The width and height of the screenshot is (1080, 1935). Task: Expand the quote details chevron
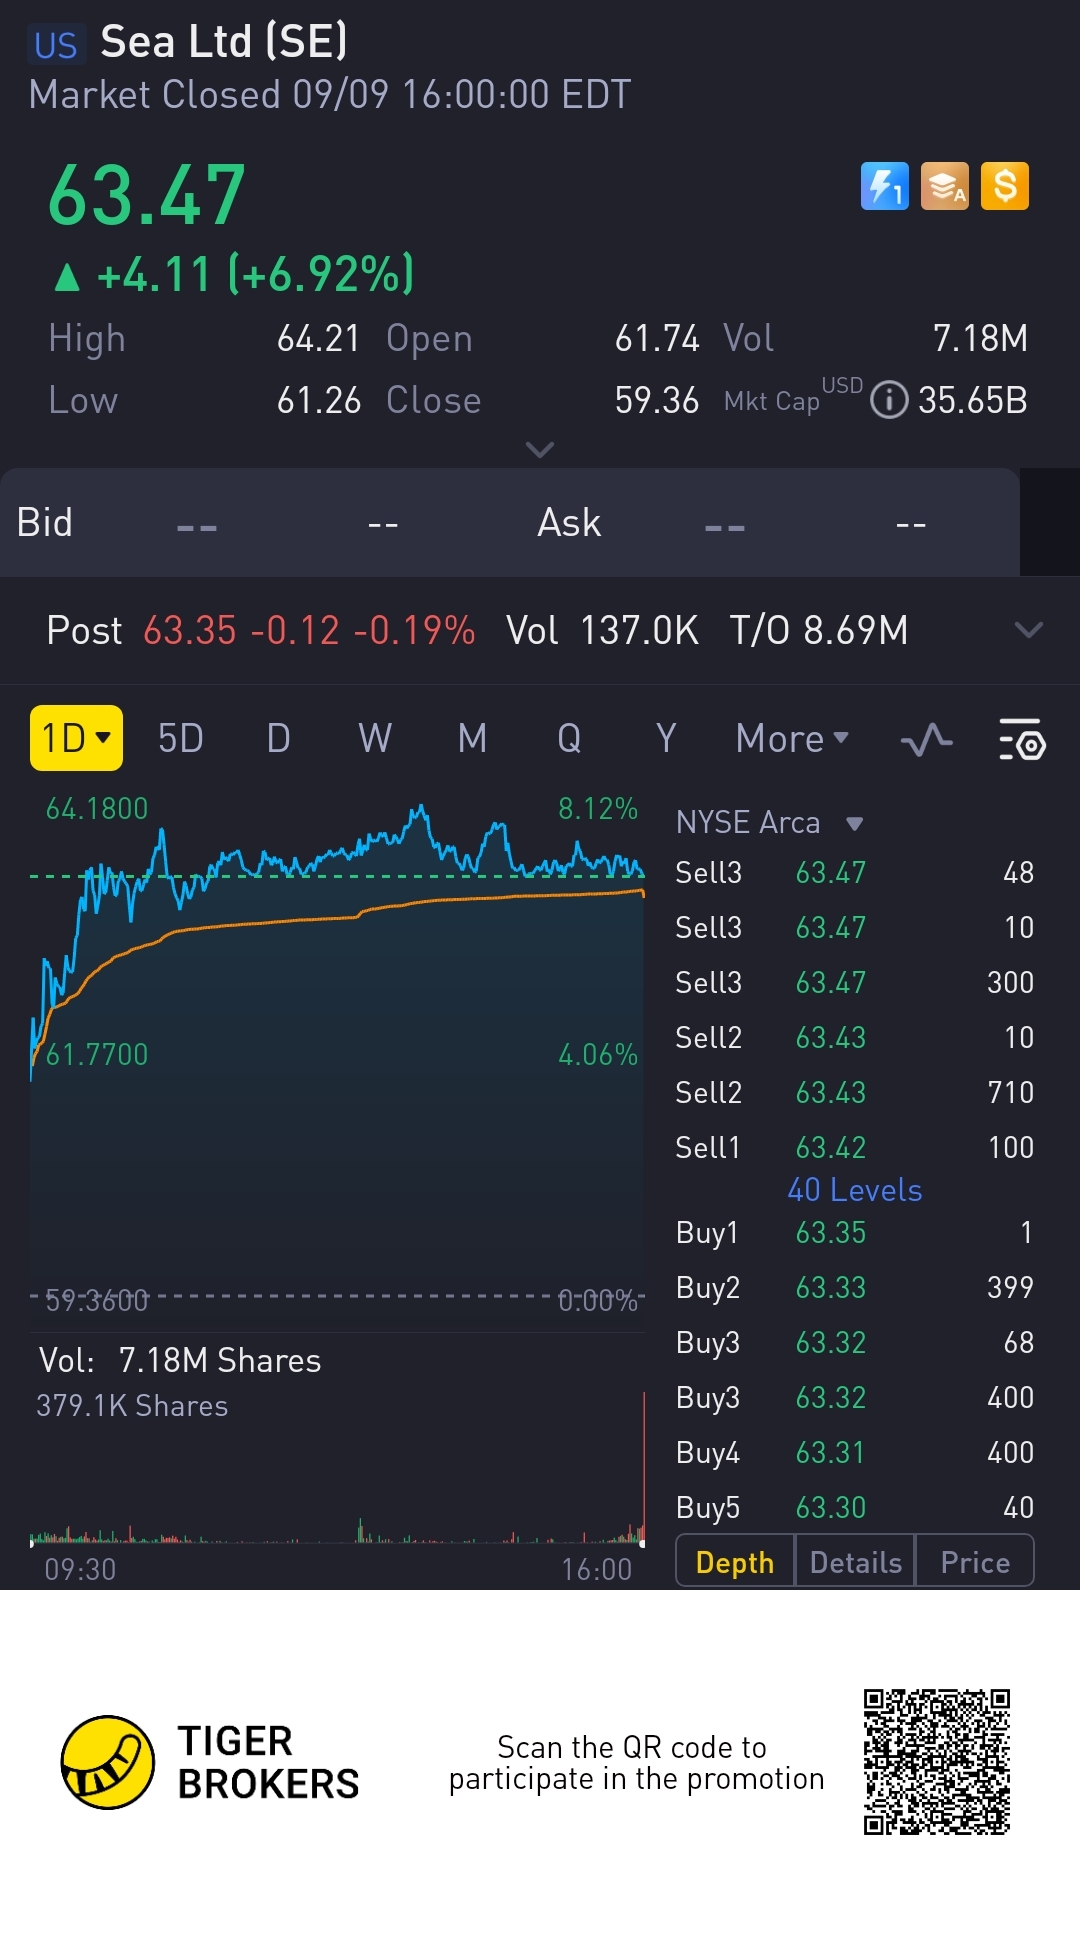coord(540,450)
